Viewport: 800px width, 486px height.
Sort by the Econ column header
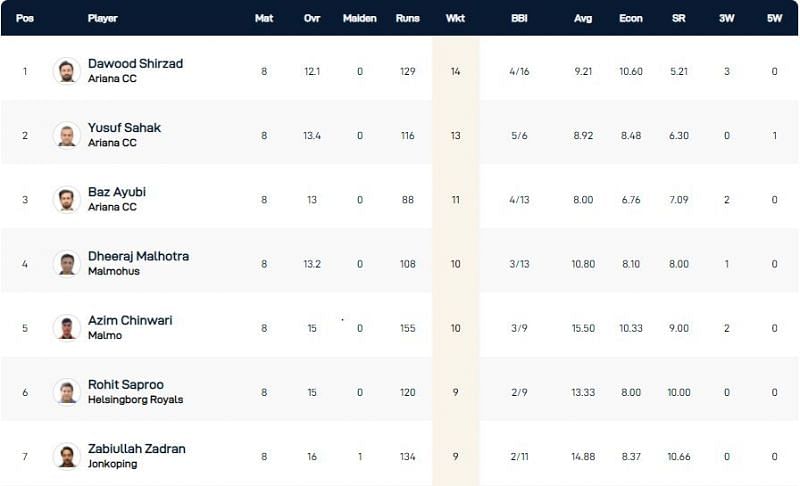coord(630,18)
